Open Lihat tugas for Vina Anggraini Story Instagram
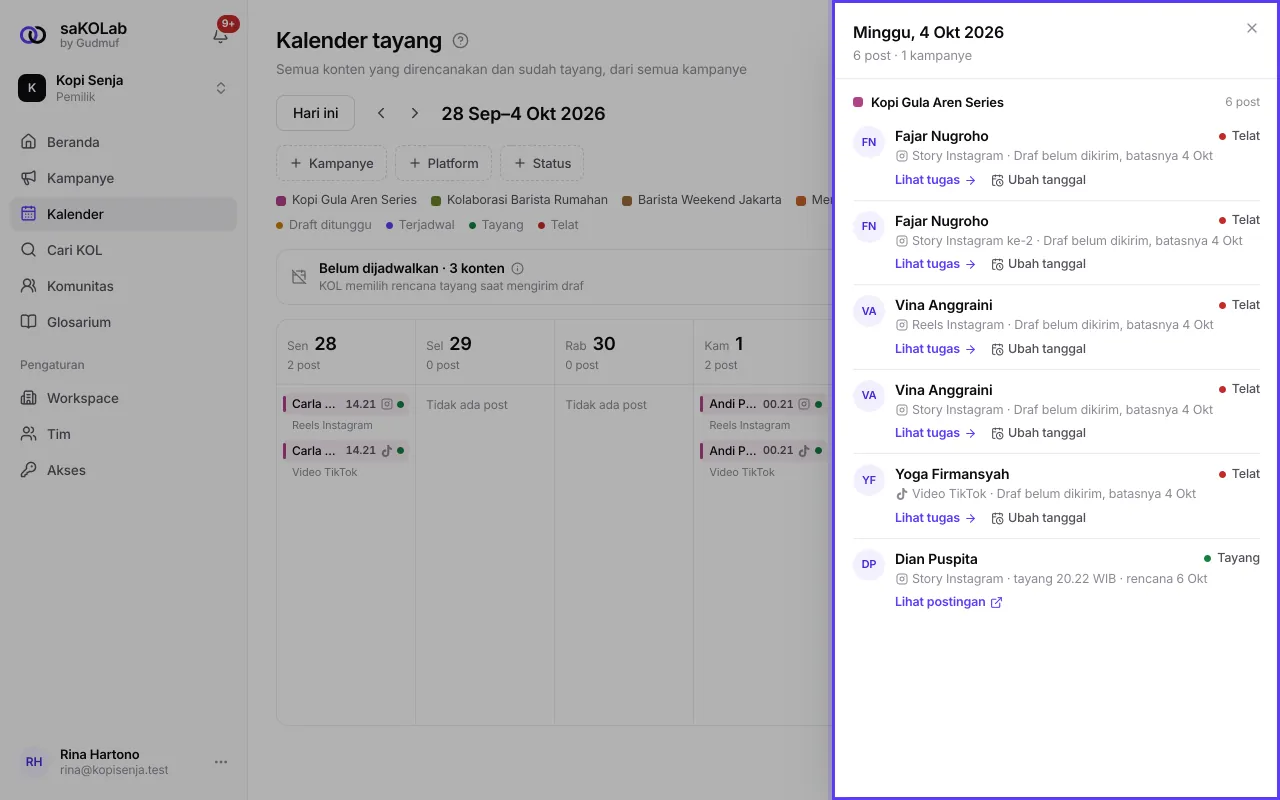1280x800 pixels. pyautogui.click(x=935, y=433)
